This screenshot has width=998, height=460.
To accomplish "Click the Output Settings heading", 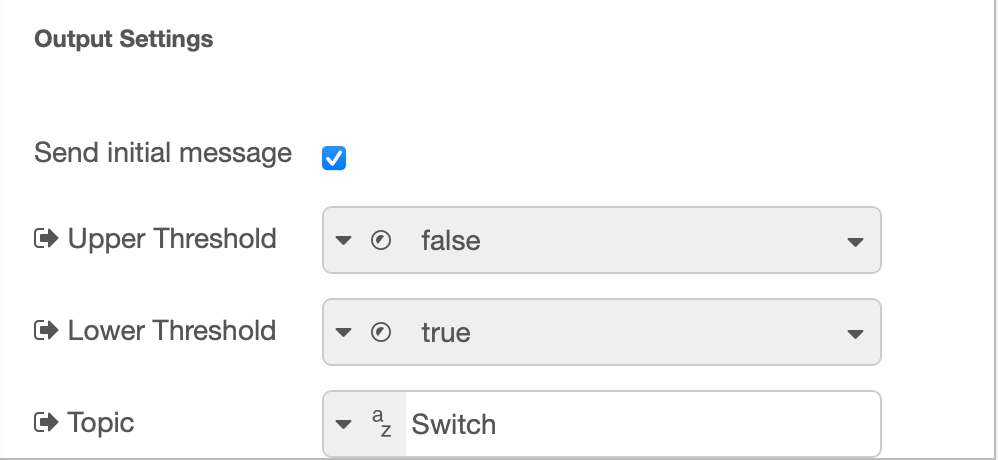I will click(124, 39).
